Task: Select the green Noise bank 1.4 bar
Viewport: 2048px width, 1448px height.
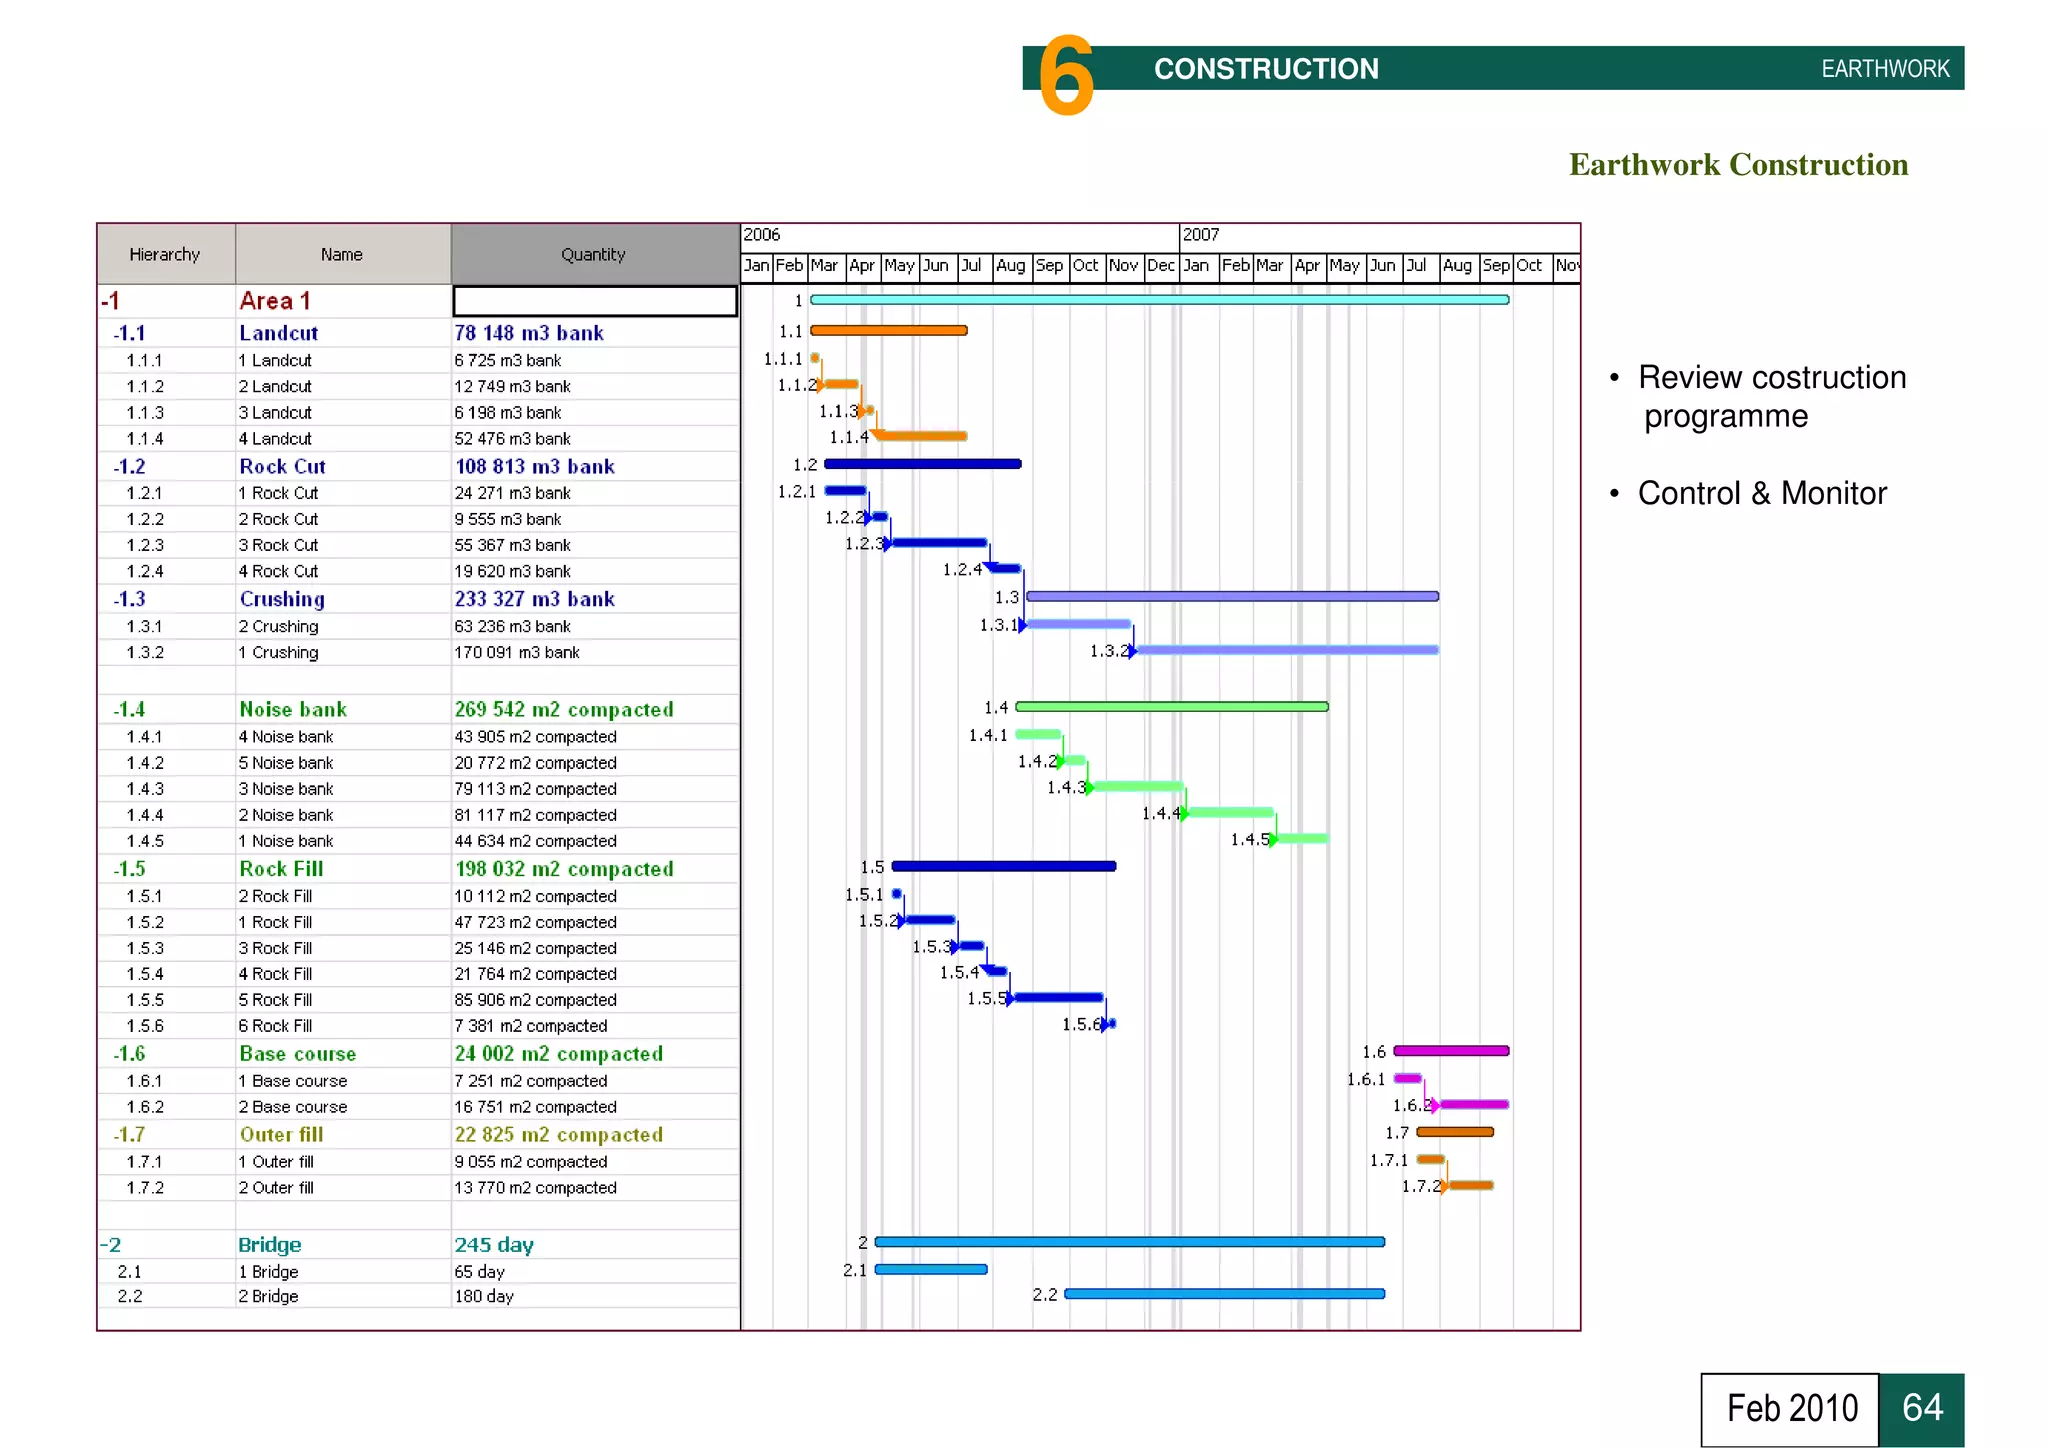Action: click(x=1171, y=707)
